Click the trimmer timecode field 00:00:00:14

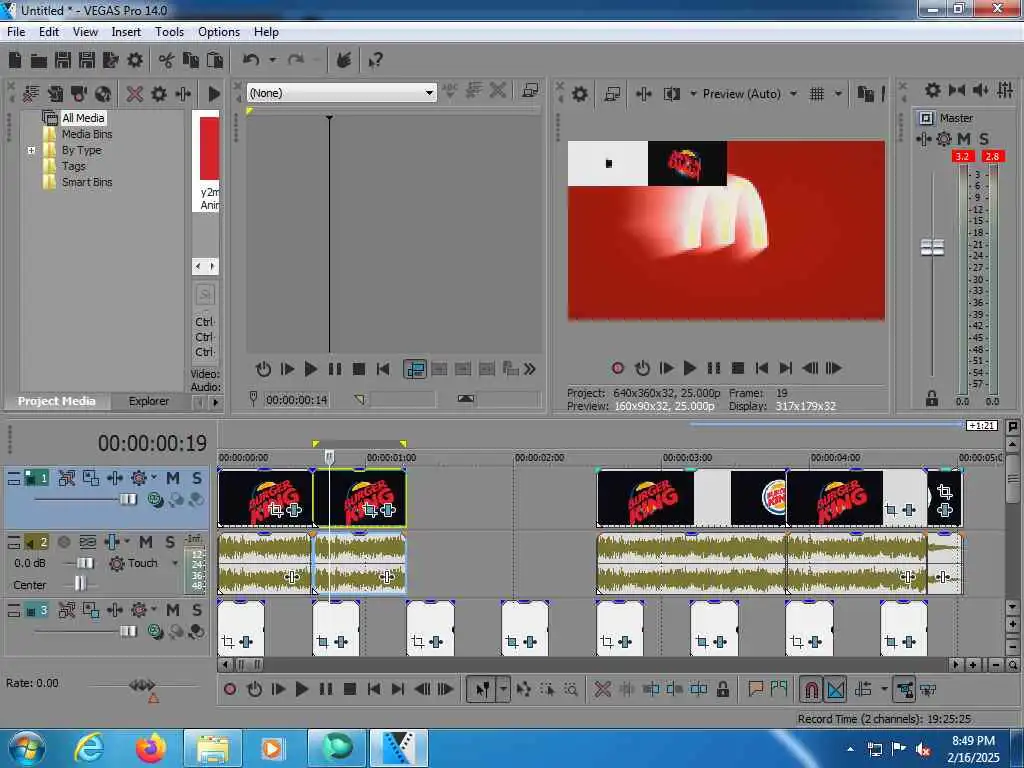click(297, 400)
